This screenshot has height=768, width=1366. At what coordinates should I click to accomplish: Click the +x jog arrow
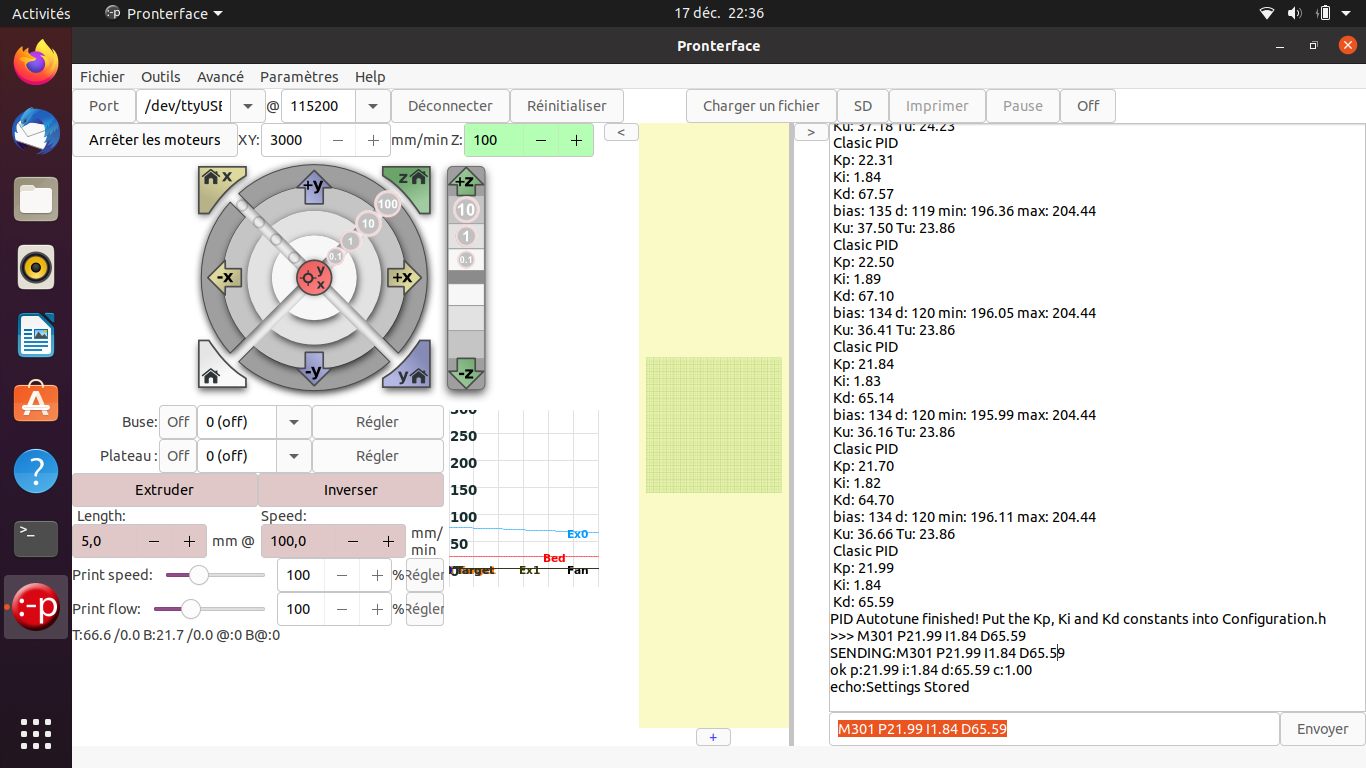(402, 277)
